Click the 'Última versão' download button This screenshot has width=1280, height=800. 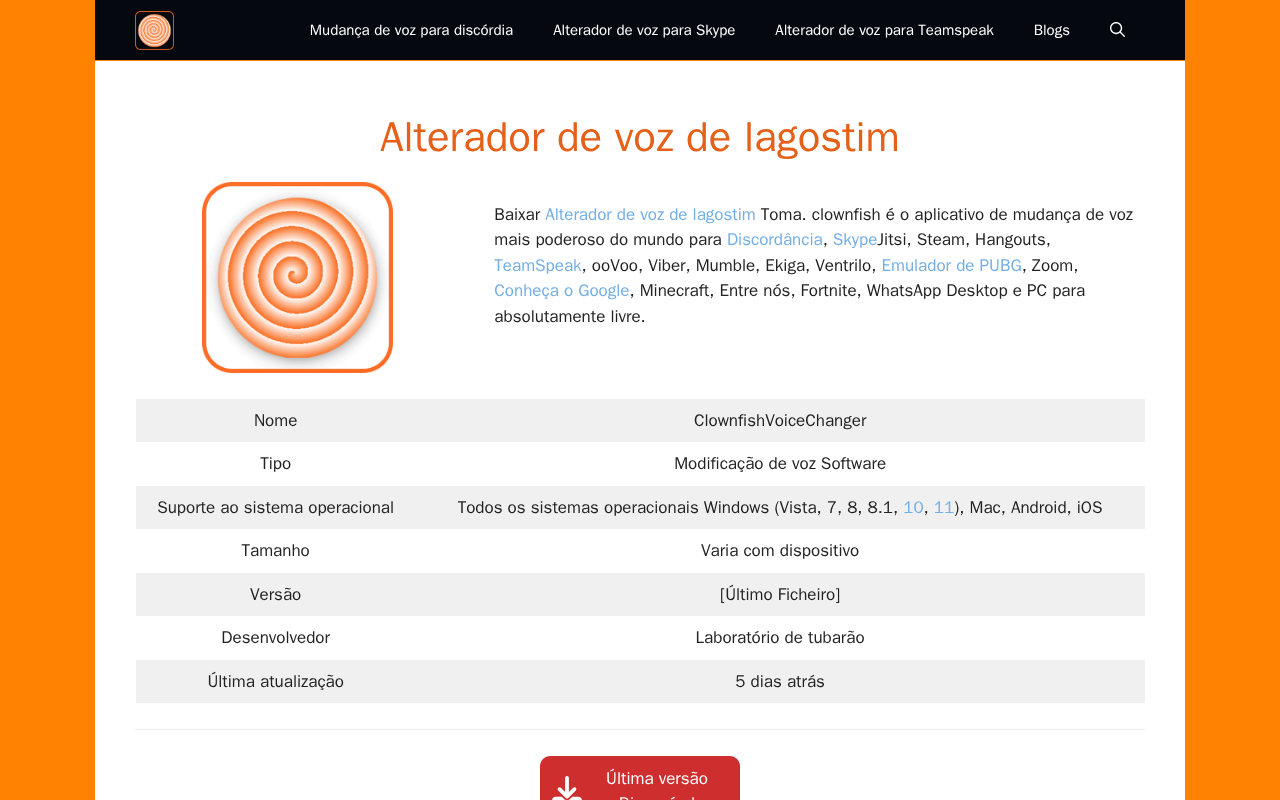[640, 778]
